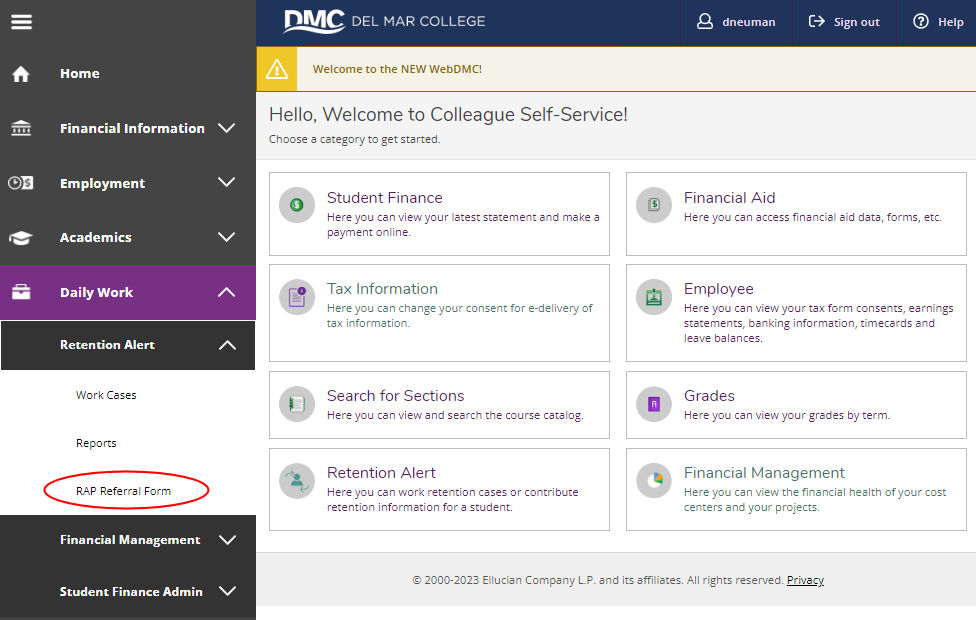The height and width of the screenshot is (620, 976).
Task: Click 'Here you can view your grades by term.'
Action: tap(787, 415)
